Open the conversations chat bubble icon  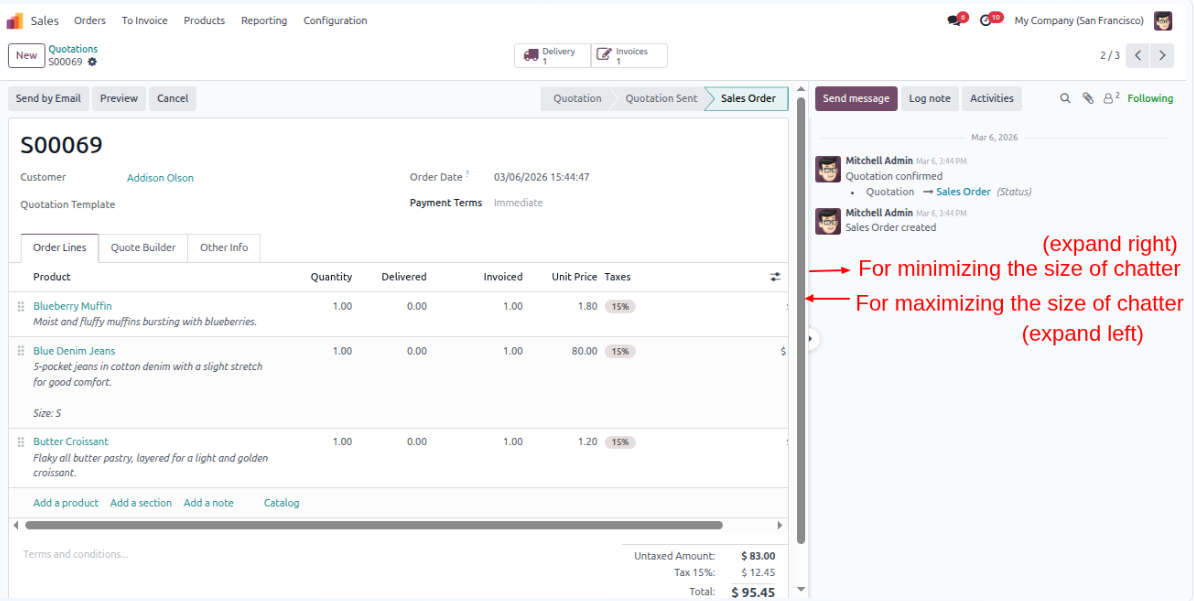[954, 21]
